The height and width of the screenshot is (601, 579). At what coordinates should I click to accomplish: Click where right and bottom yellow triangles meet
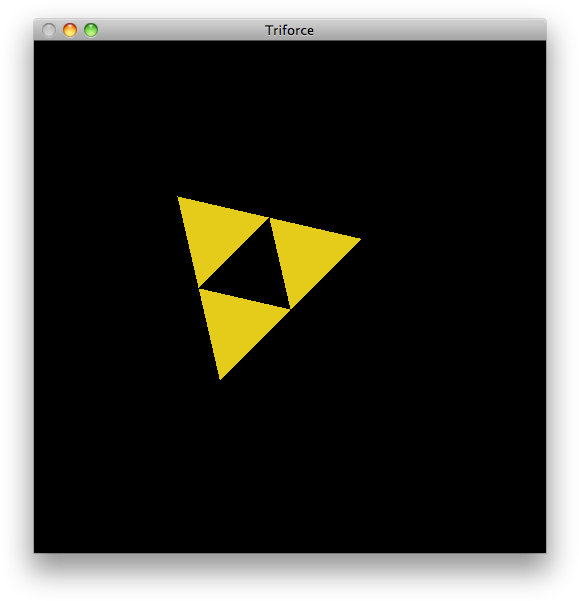coord(290,309)
